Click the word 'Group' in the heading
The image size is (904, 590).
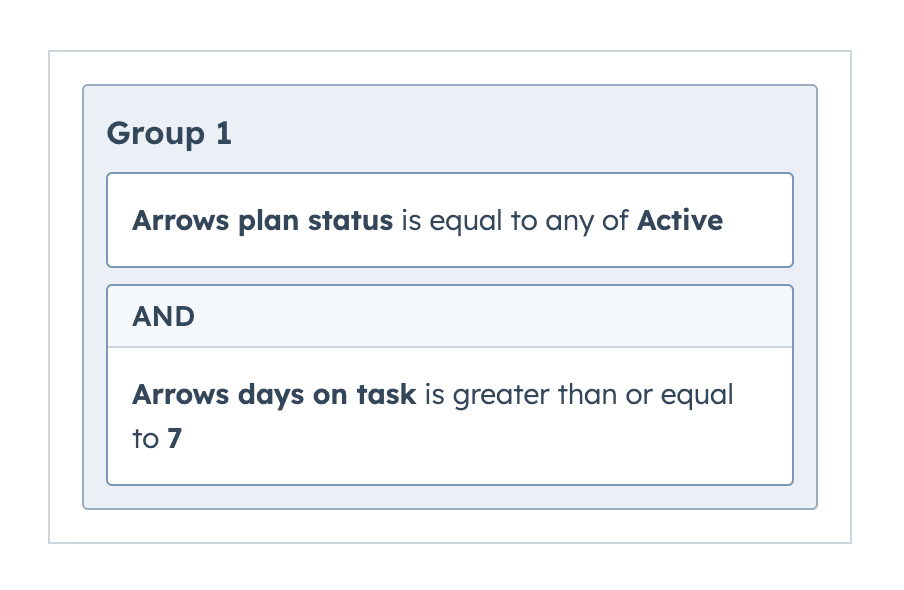(x=156, y=134)
